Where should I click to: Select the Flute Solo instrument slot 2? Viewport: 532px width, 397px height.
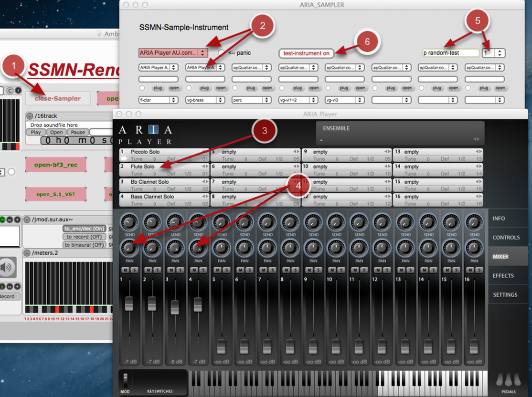click(164, 170)
